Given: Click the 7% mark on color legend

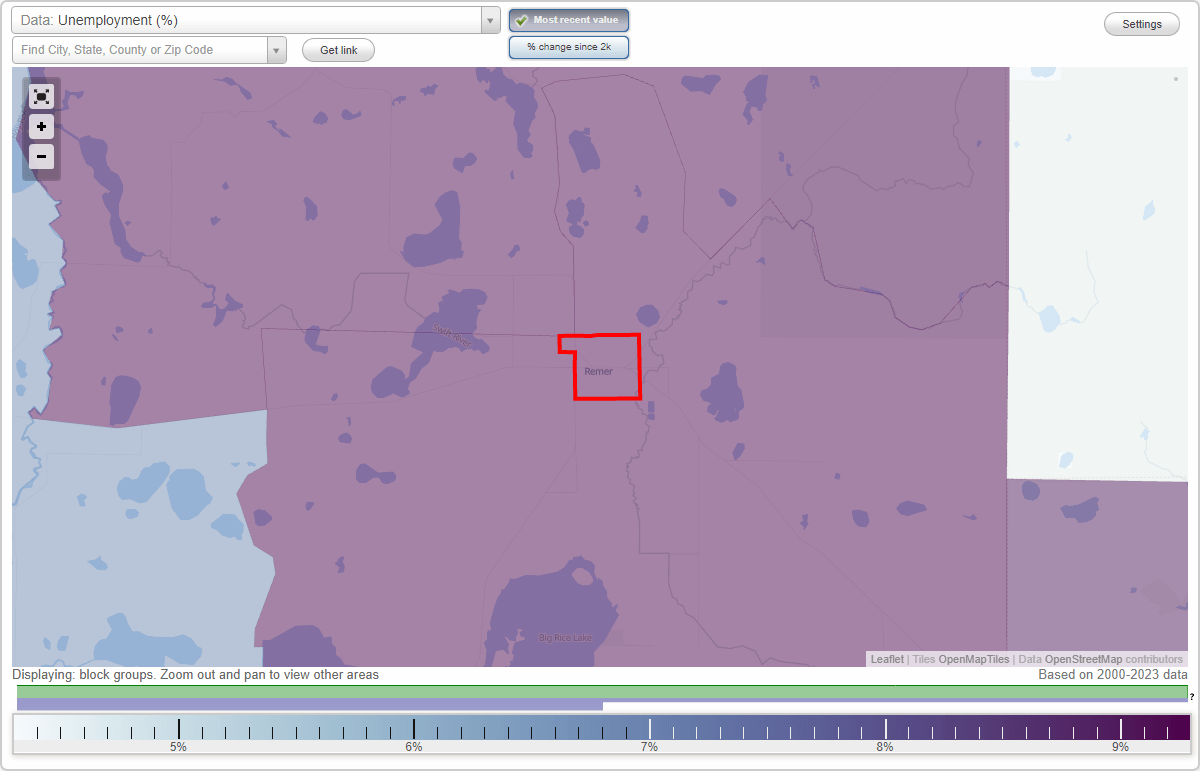Looking at the screenshot, I should (649, 728).
